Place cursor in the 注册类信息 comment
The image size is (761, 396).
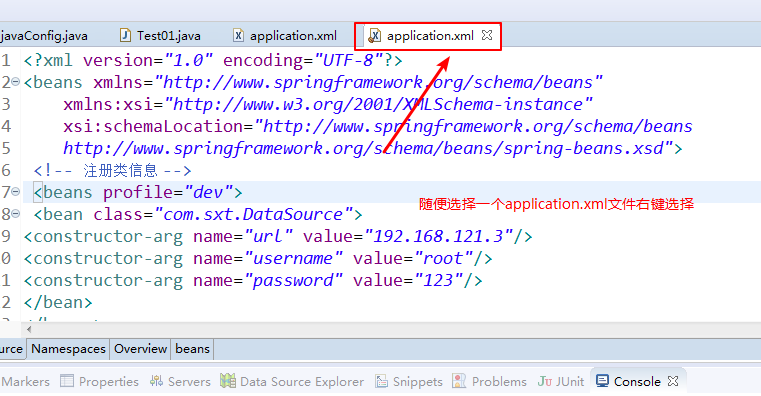(x=120, y=170)
